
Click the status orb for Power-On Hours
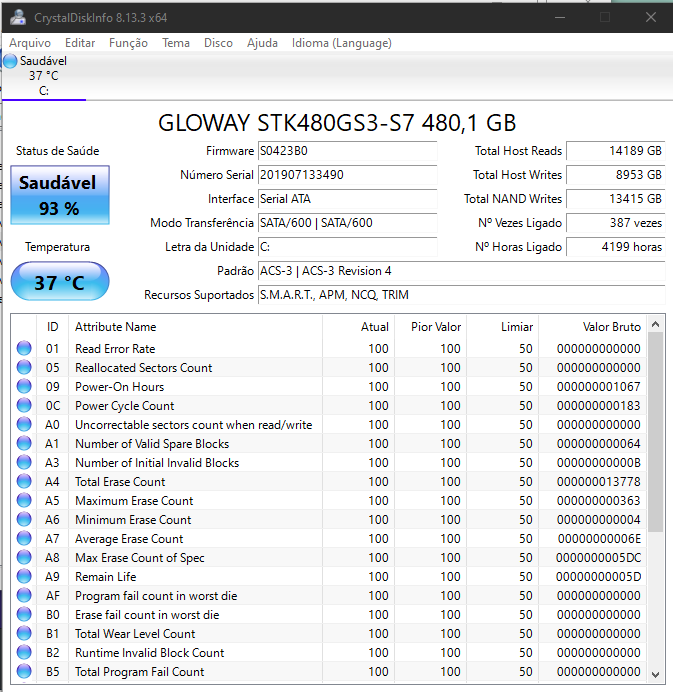point(24,386)
